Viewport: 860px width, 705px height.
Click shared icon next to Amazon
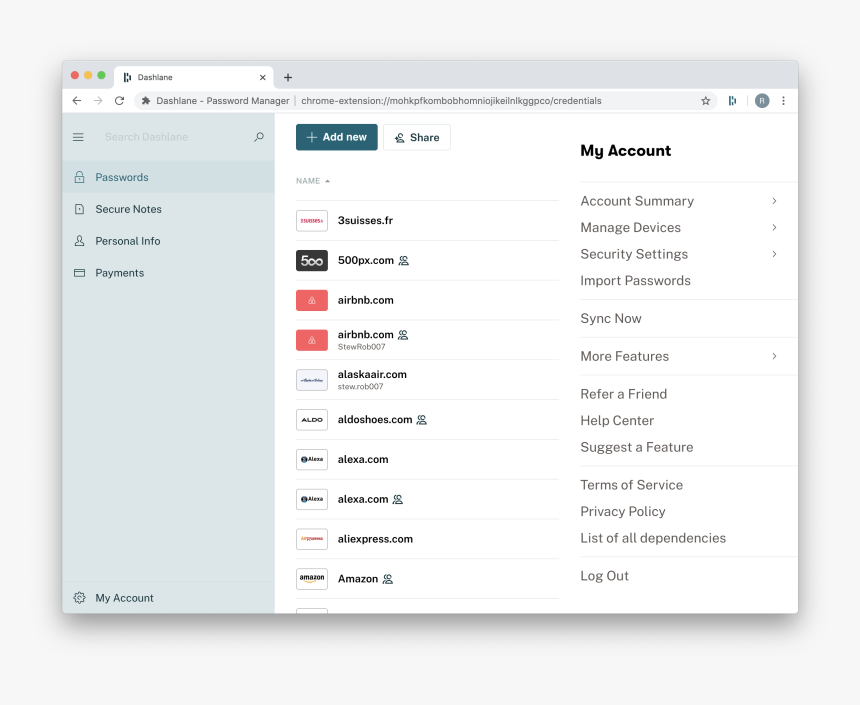pyautogui.click(x=388, y=579)
